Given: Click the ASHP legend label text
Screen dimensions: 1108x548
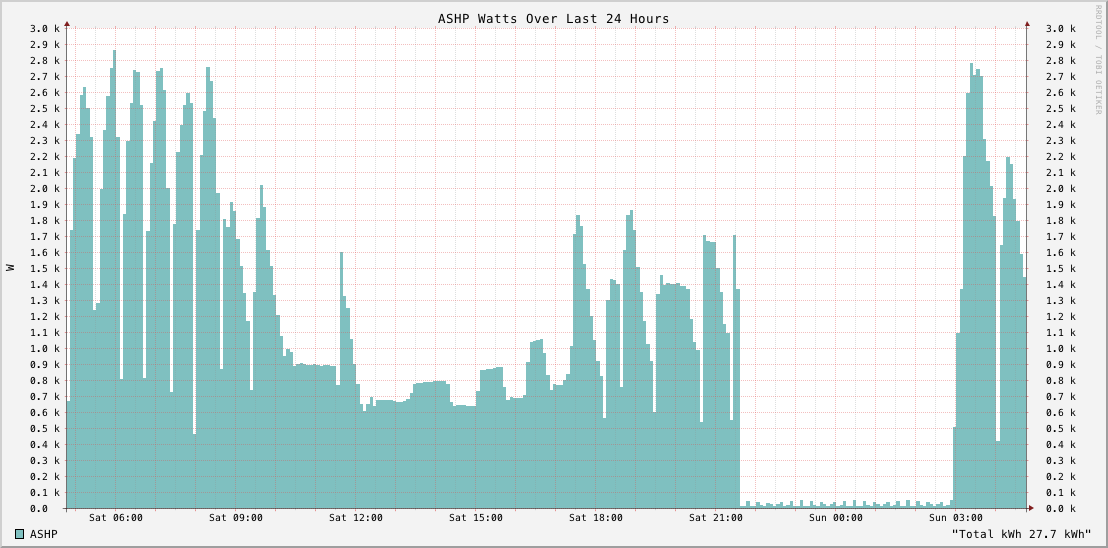Looking at the screenshot, I should (x=44, y=534).
